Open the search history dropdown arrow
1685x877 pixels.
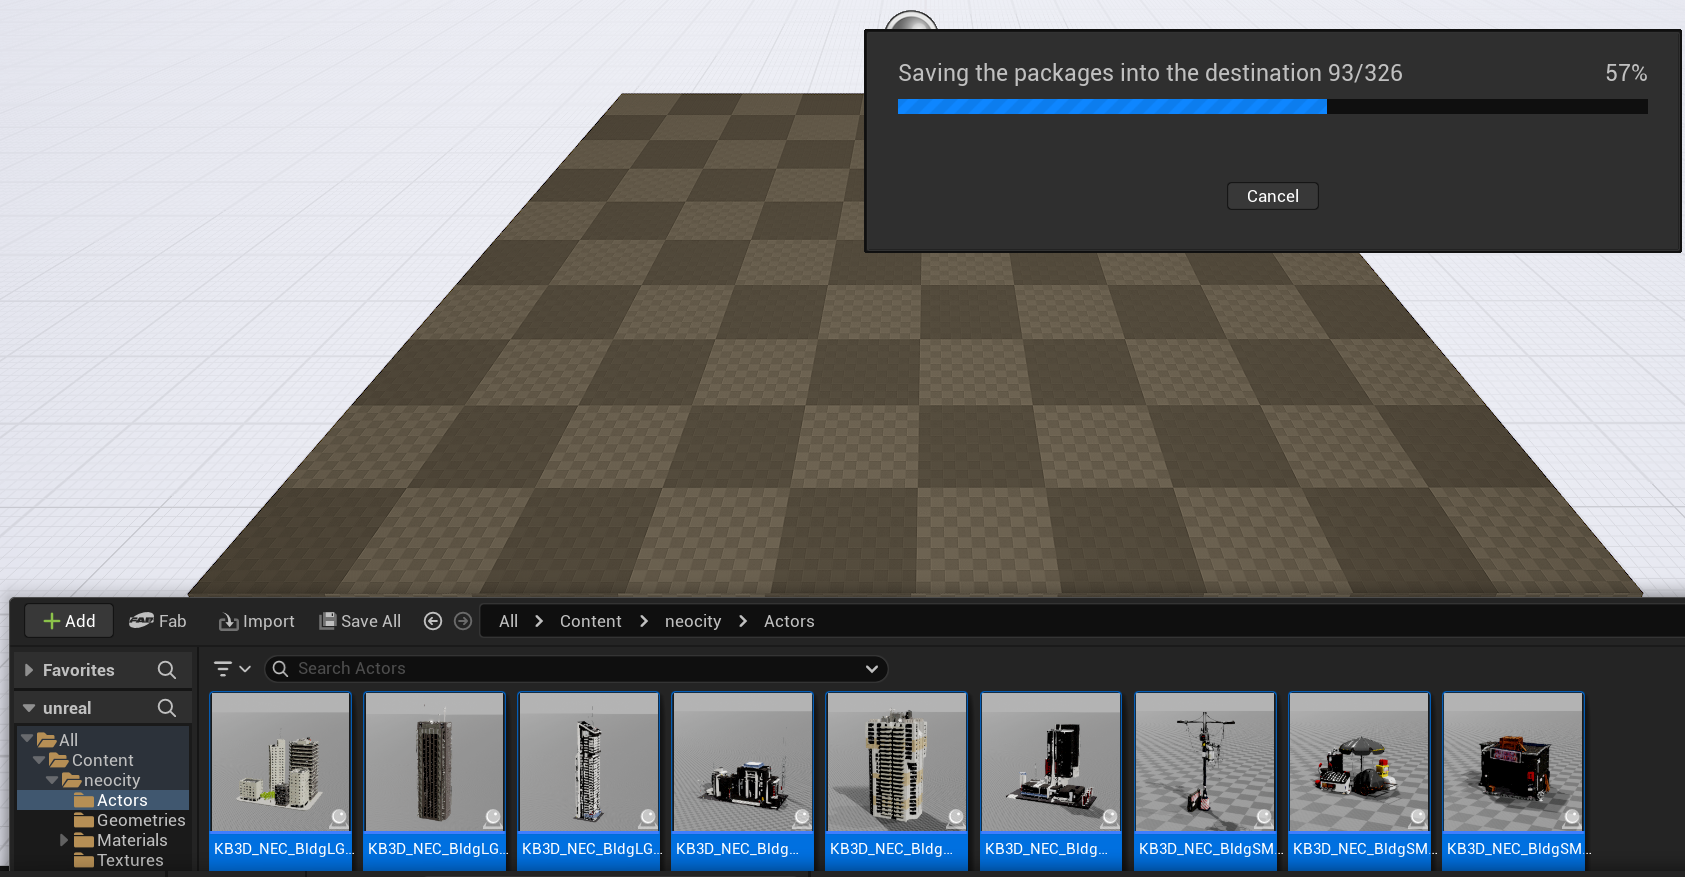click(872, 668)
